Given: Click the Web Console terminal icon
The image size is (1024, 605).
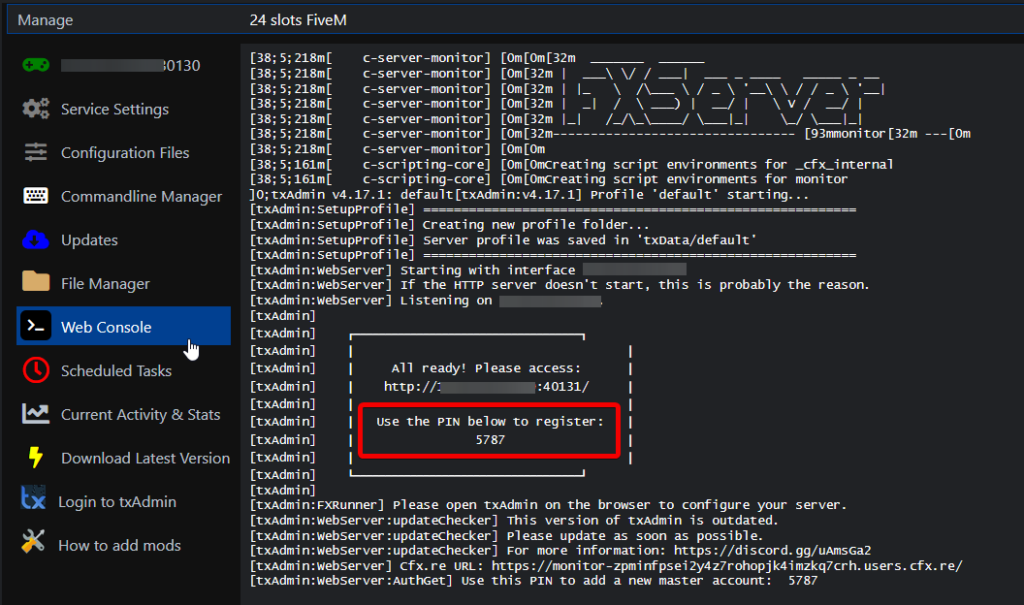Looking at the screenshot, I should (x=35, y=325).
